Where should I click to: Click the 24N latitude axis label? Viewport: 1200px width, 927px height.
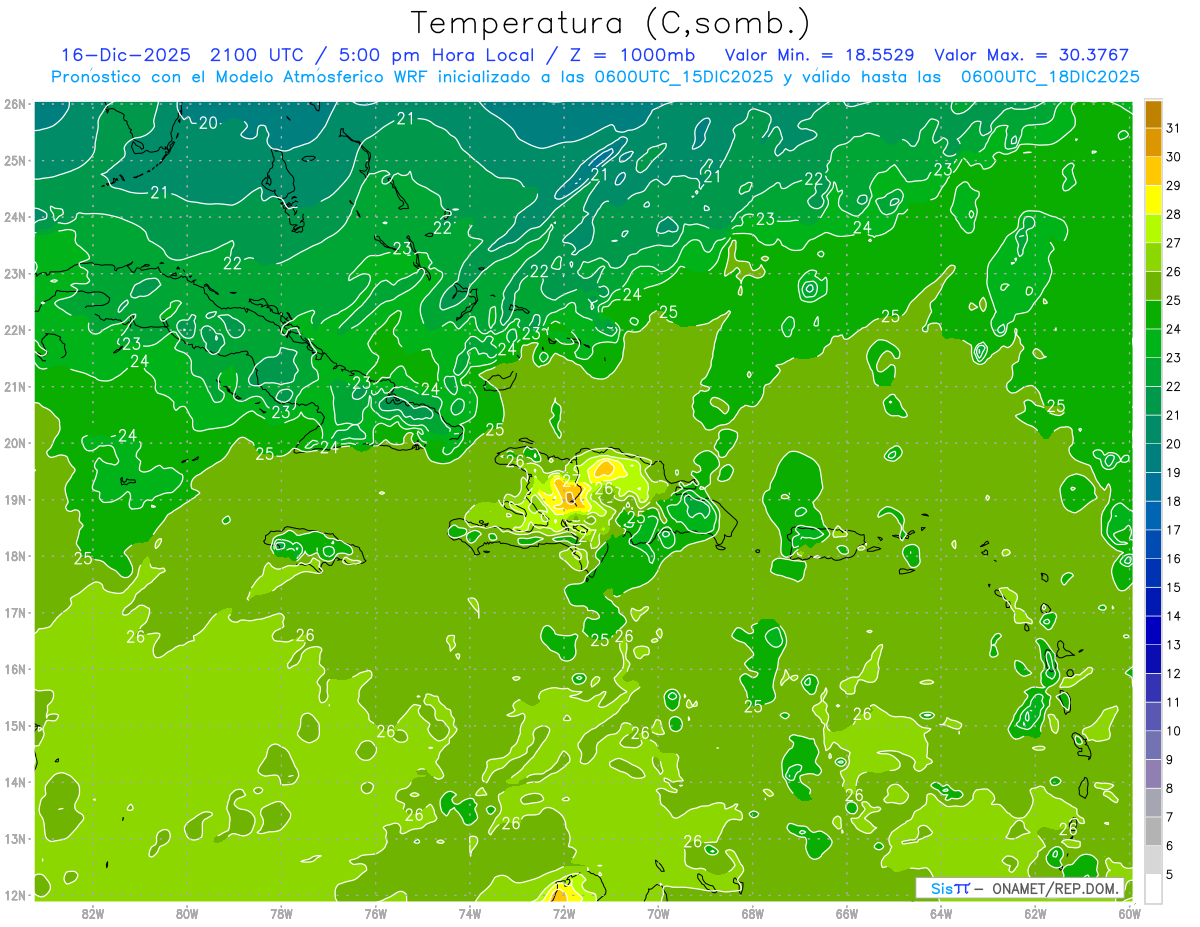click(14, 217)
